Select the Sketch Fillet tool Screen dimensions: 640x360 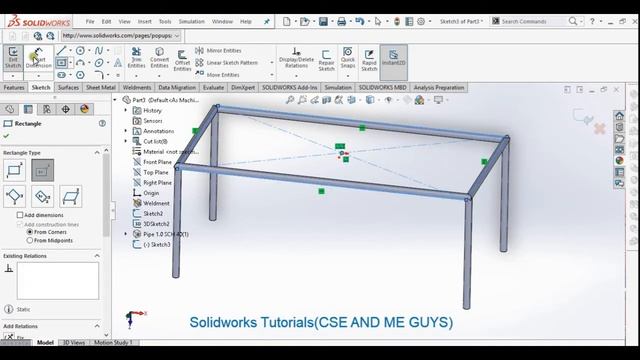(99, 75)
